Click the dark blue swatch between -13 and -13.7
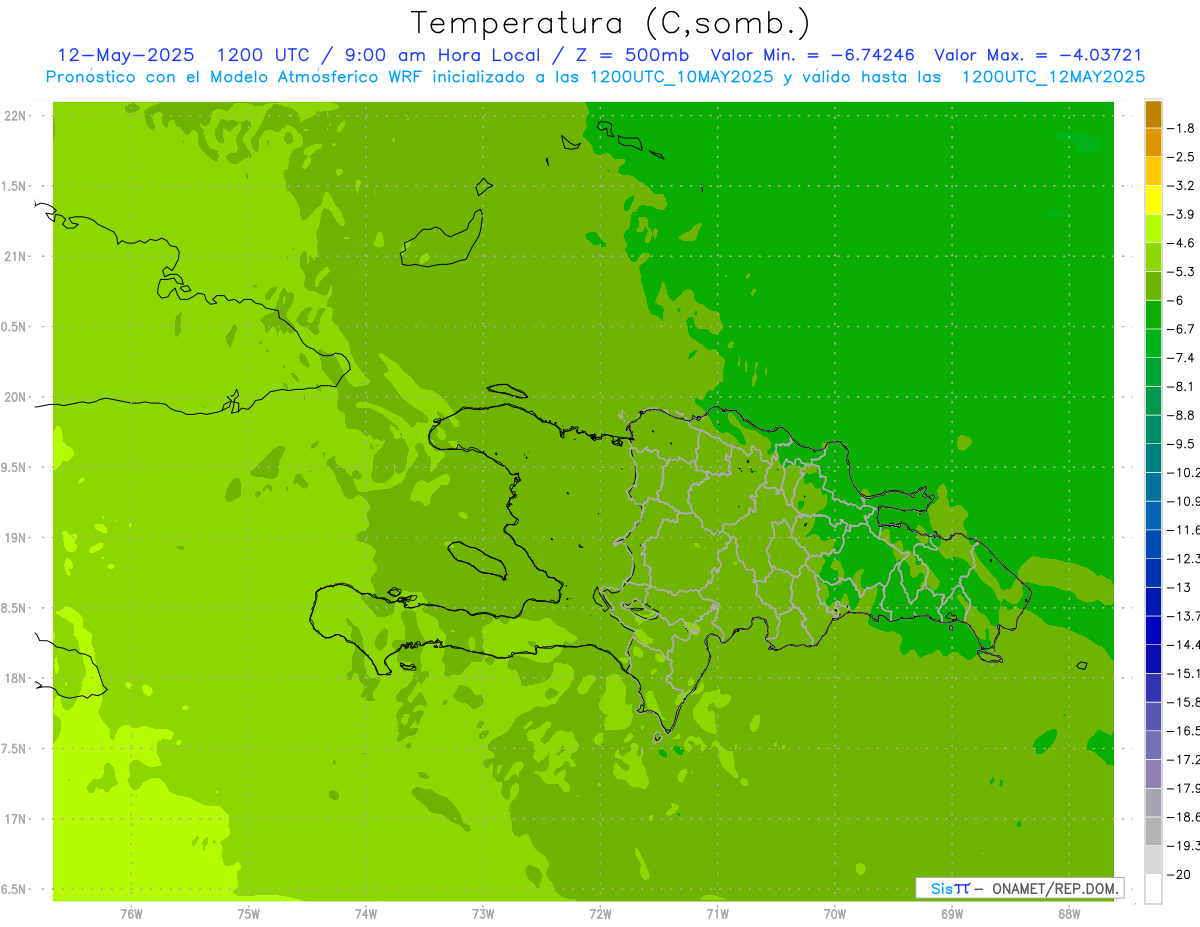 1153,601
